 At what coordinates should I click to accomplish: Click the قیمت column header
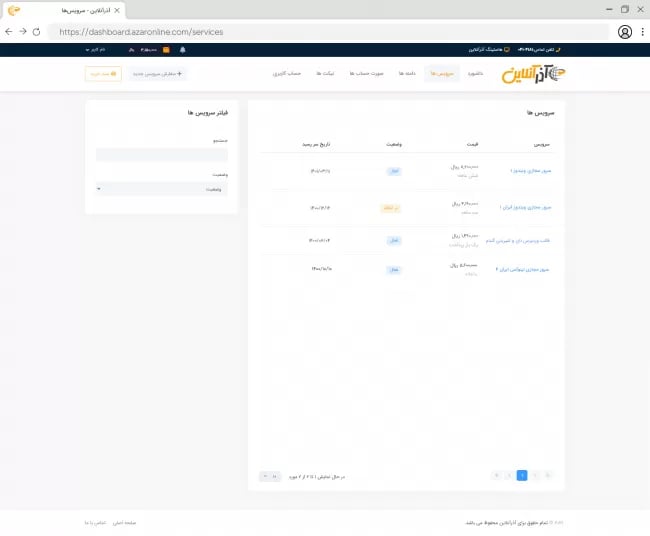[473, 144]
